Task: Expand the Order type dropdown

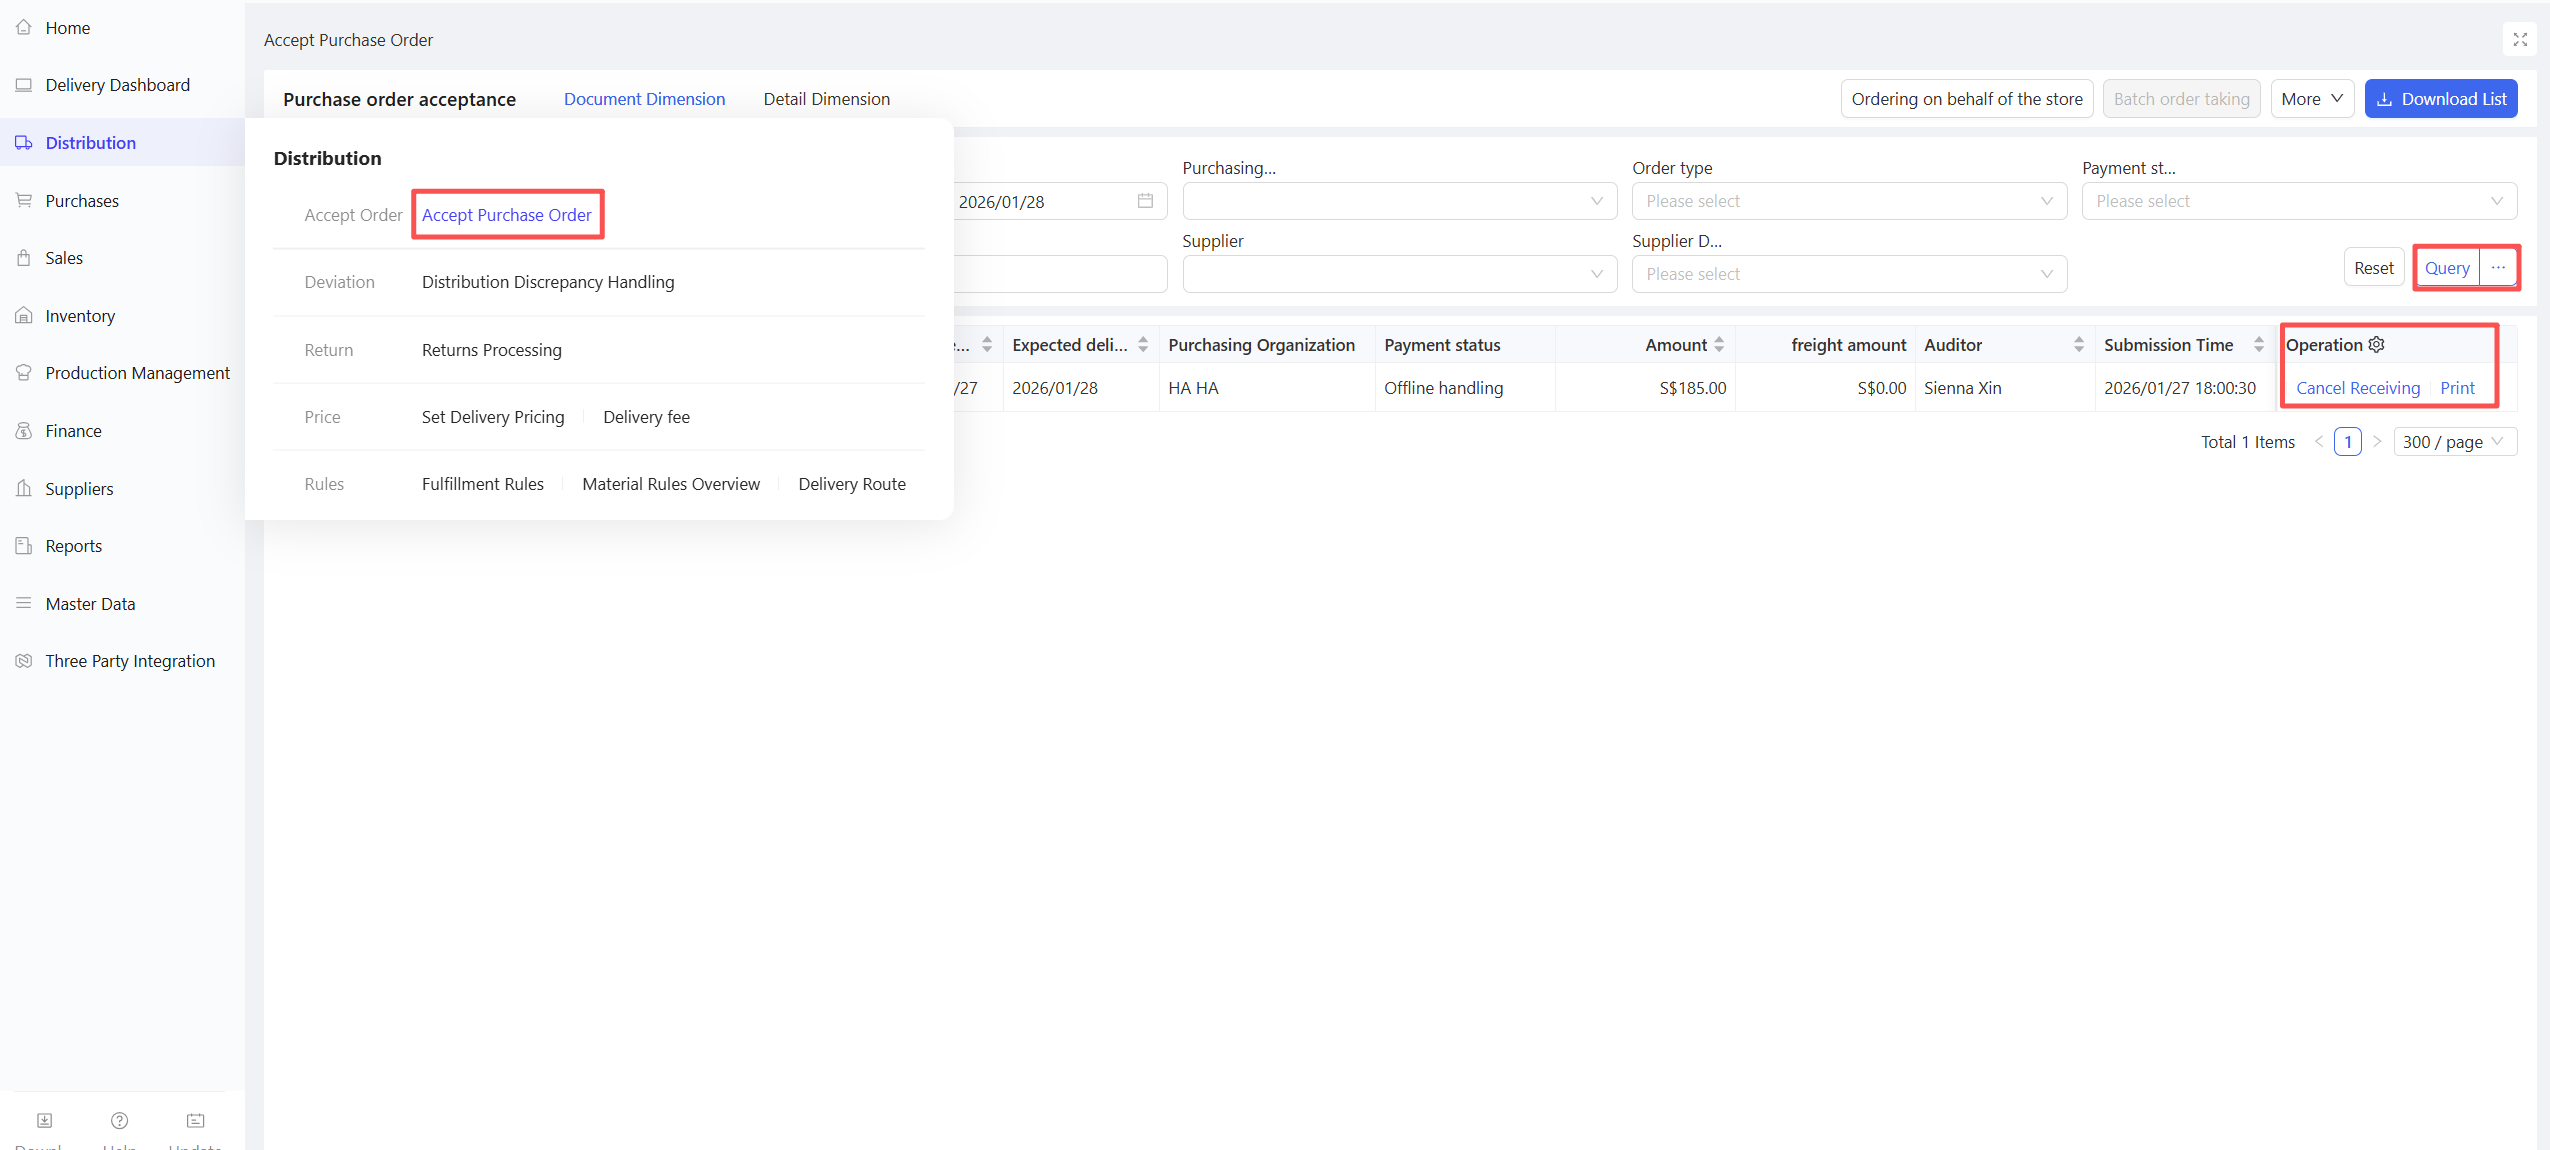Action: tap(1849, 201)
